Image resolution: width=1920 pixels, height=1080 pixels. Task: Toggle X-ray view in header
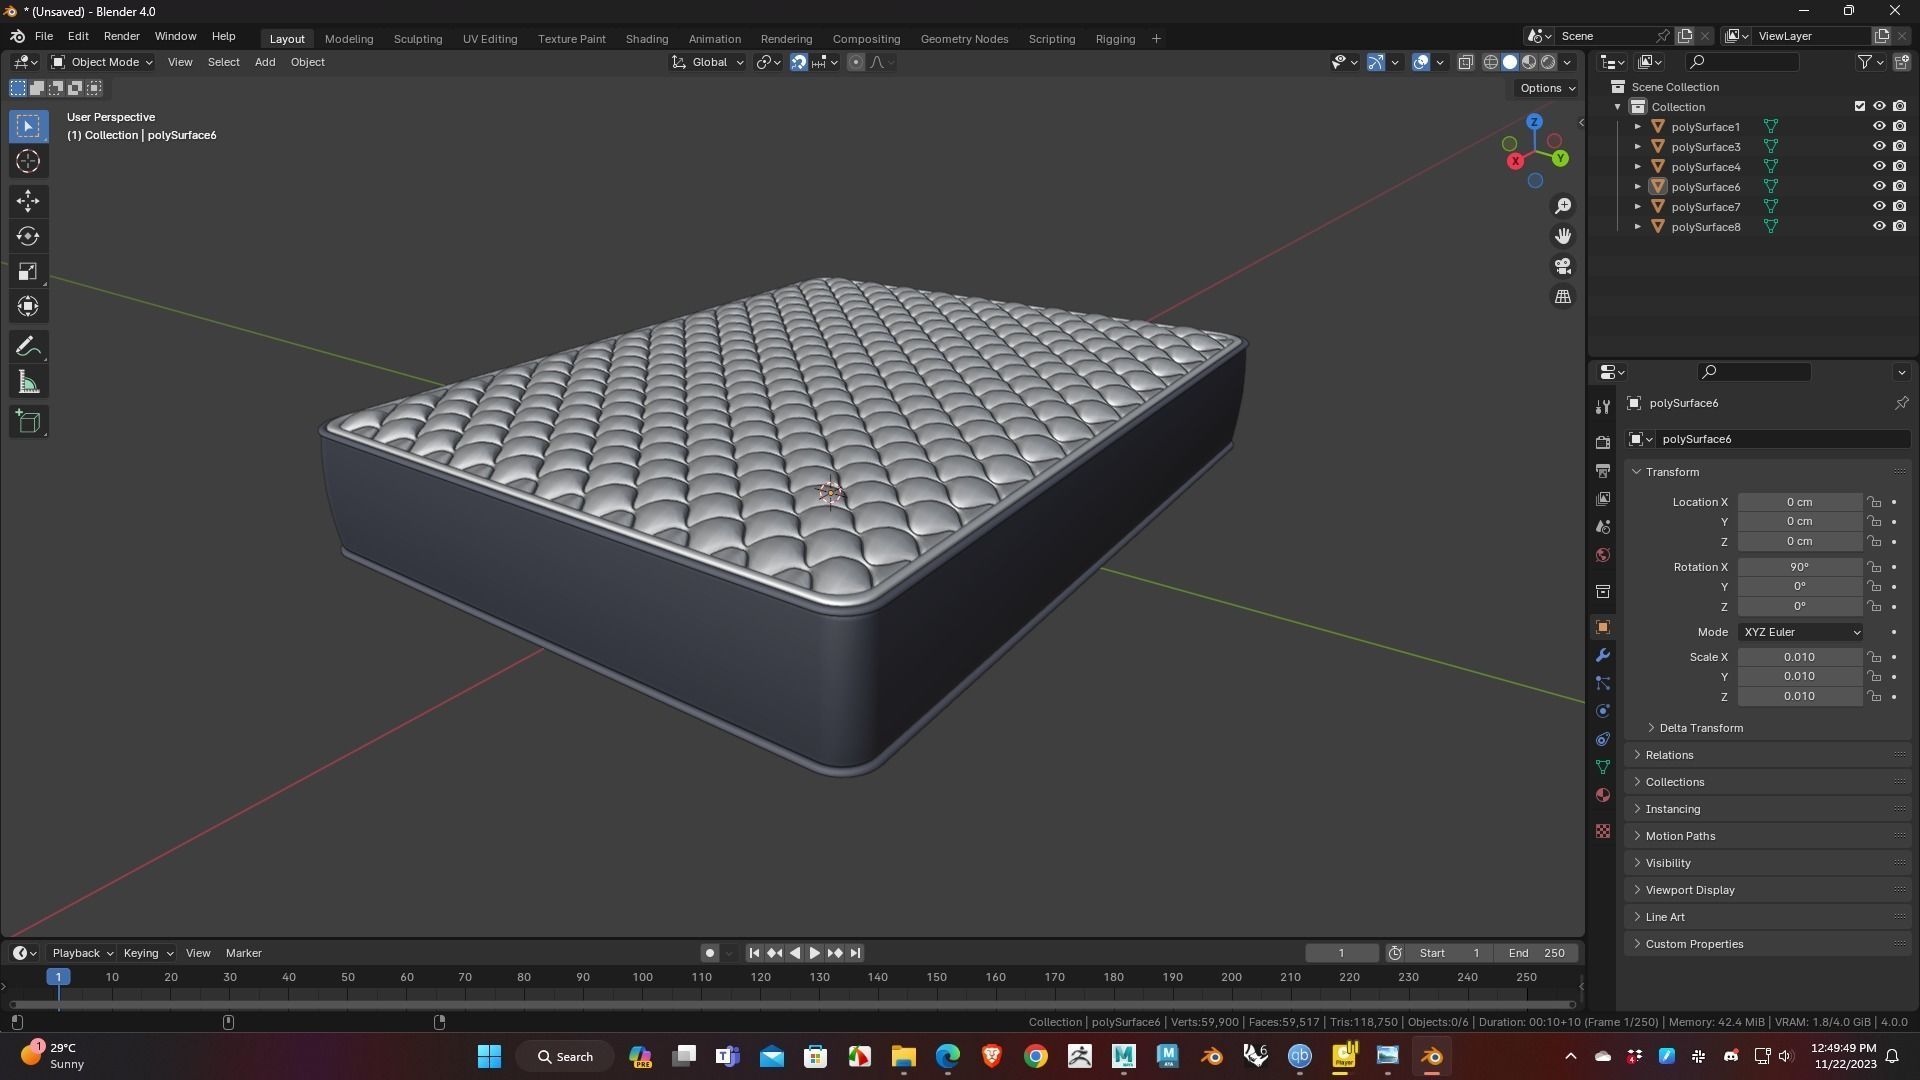(x=1465, y=62)
